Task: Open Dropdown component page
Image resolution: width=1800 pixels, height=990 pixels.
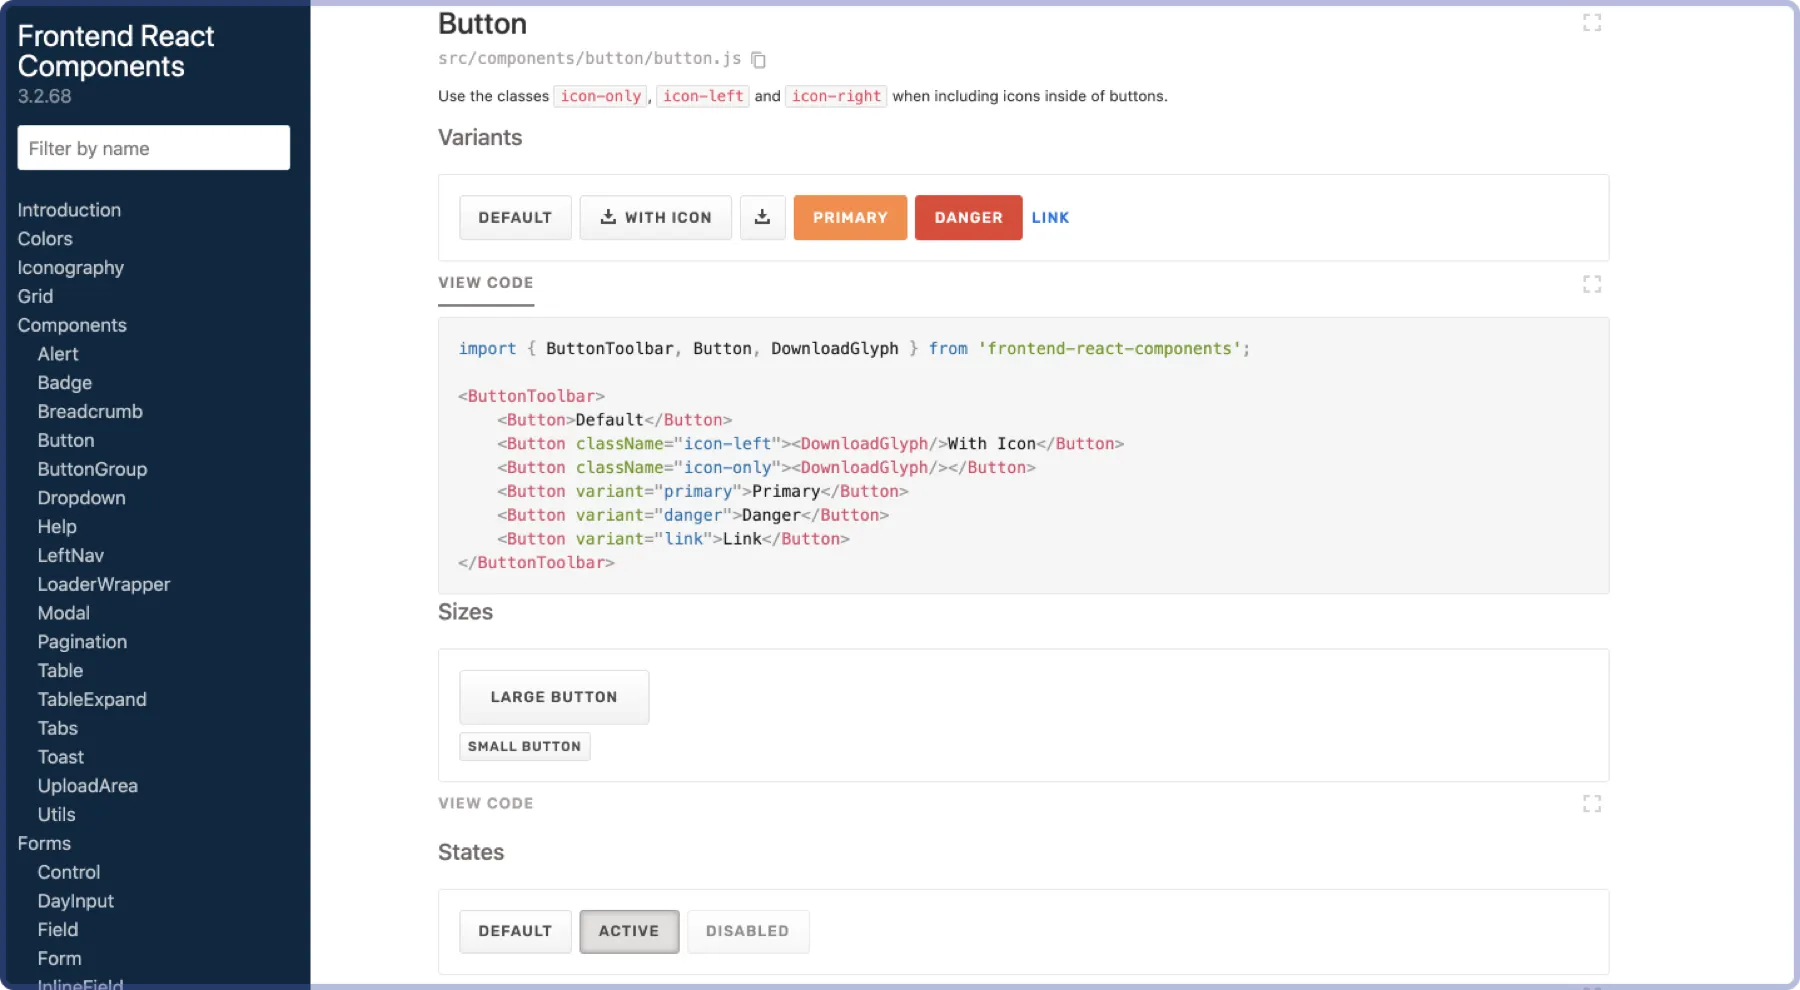Action: (82, 498)
